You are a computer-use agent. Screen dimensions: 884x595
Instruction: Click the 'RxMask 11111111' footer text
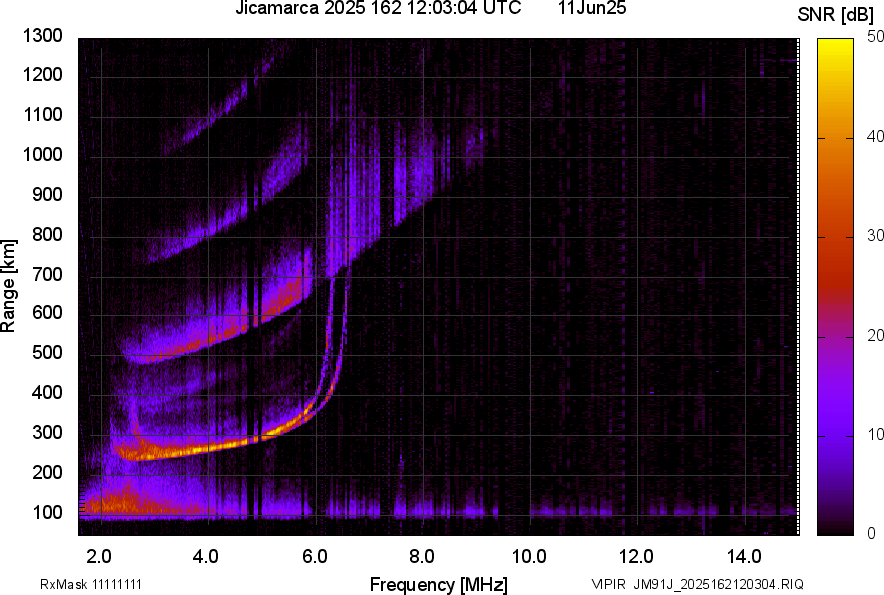tap(91, 584)
